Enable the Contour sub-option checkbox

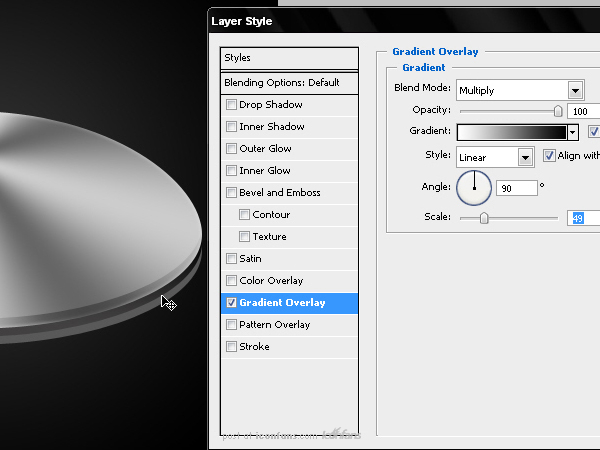(x=244, y=214)
